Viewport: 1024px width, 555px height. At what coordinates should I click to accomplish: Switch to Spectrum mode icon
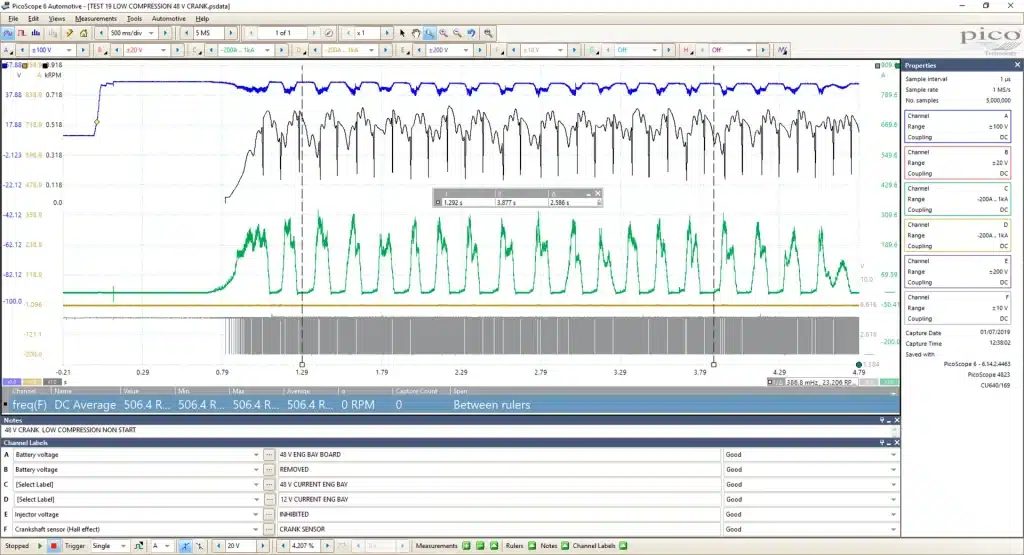pyautogui.click(x=36, y=33)
